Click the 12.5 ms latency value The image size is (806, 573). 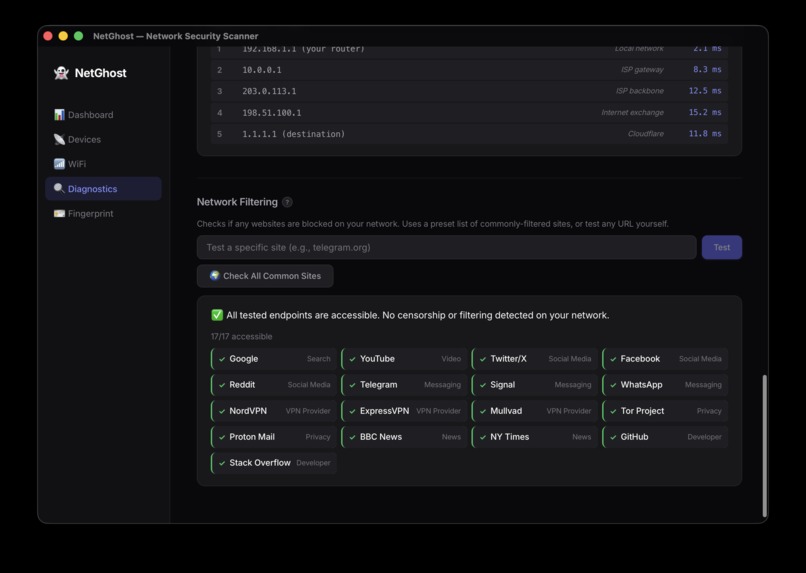[x=705, y=91]
